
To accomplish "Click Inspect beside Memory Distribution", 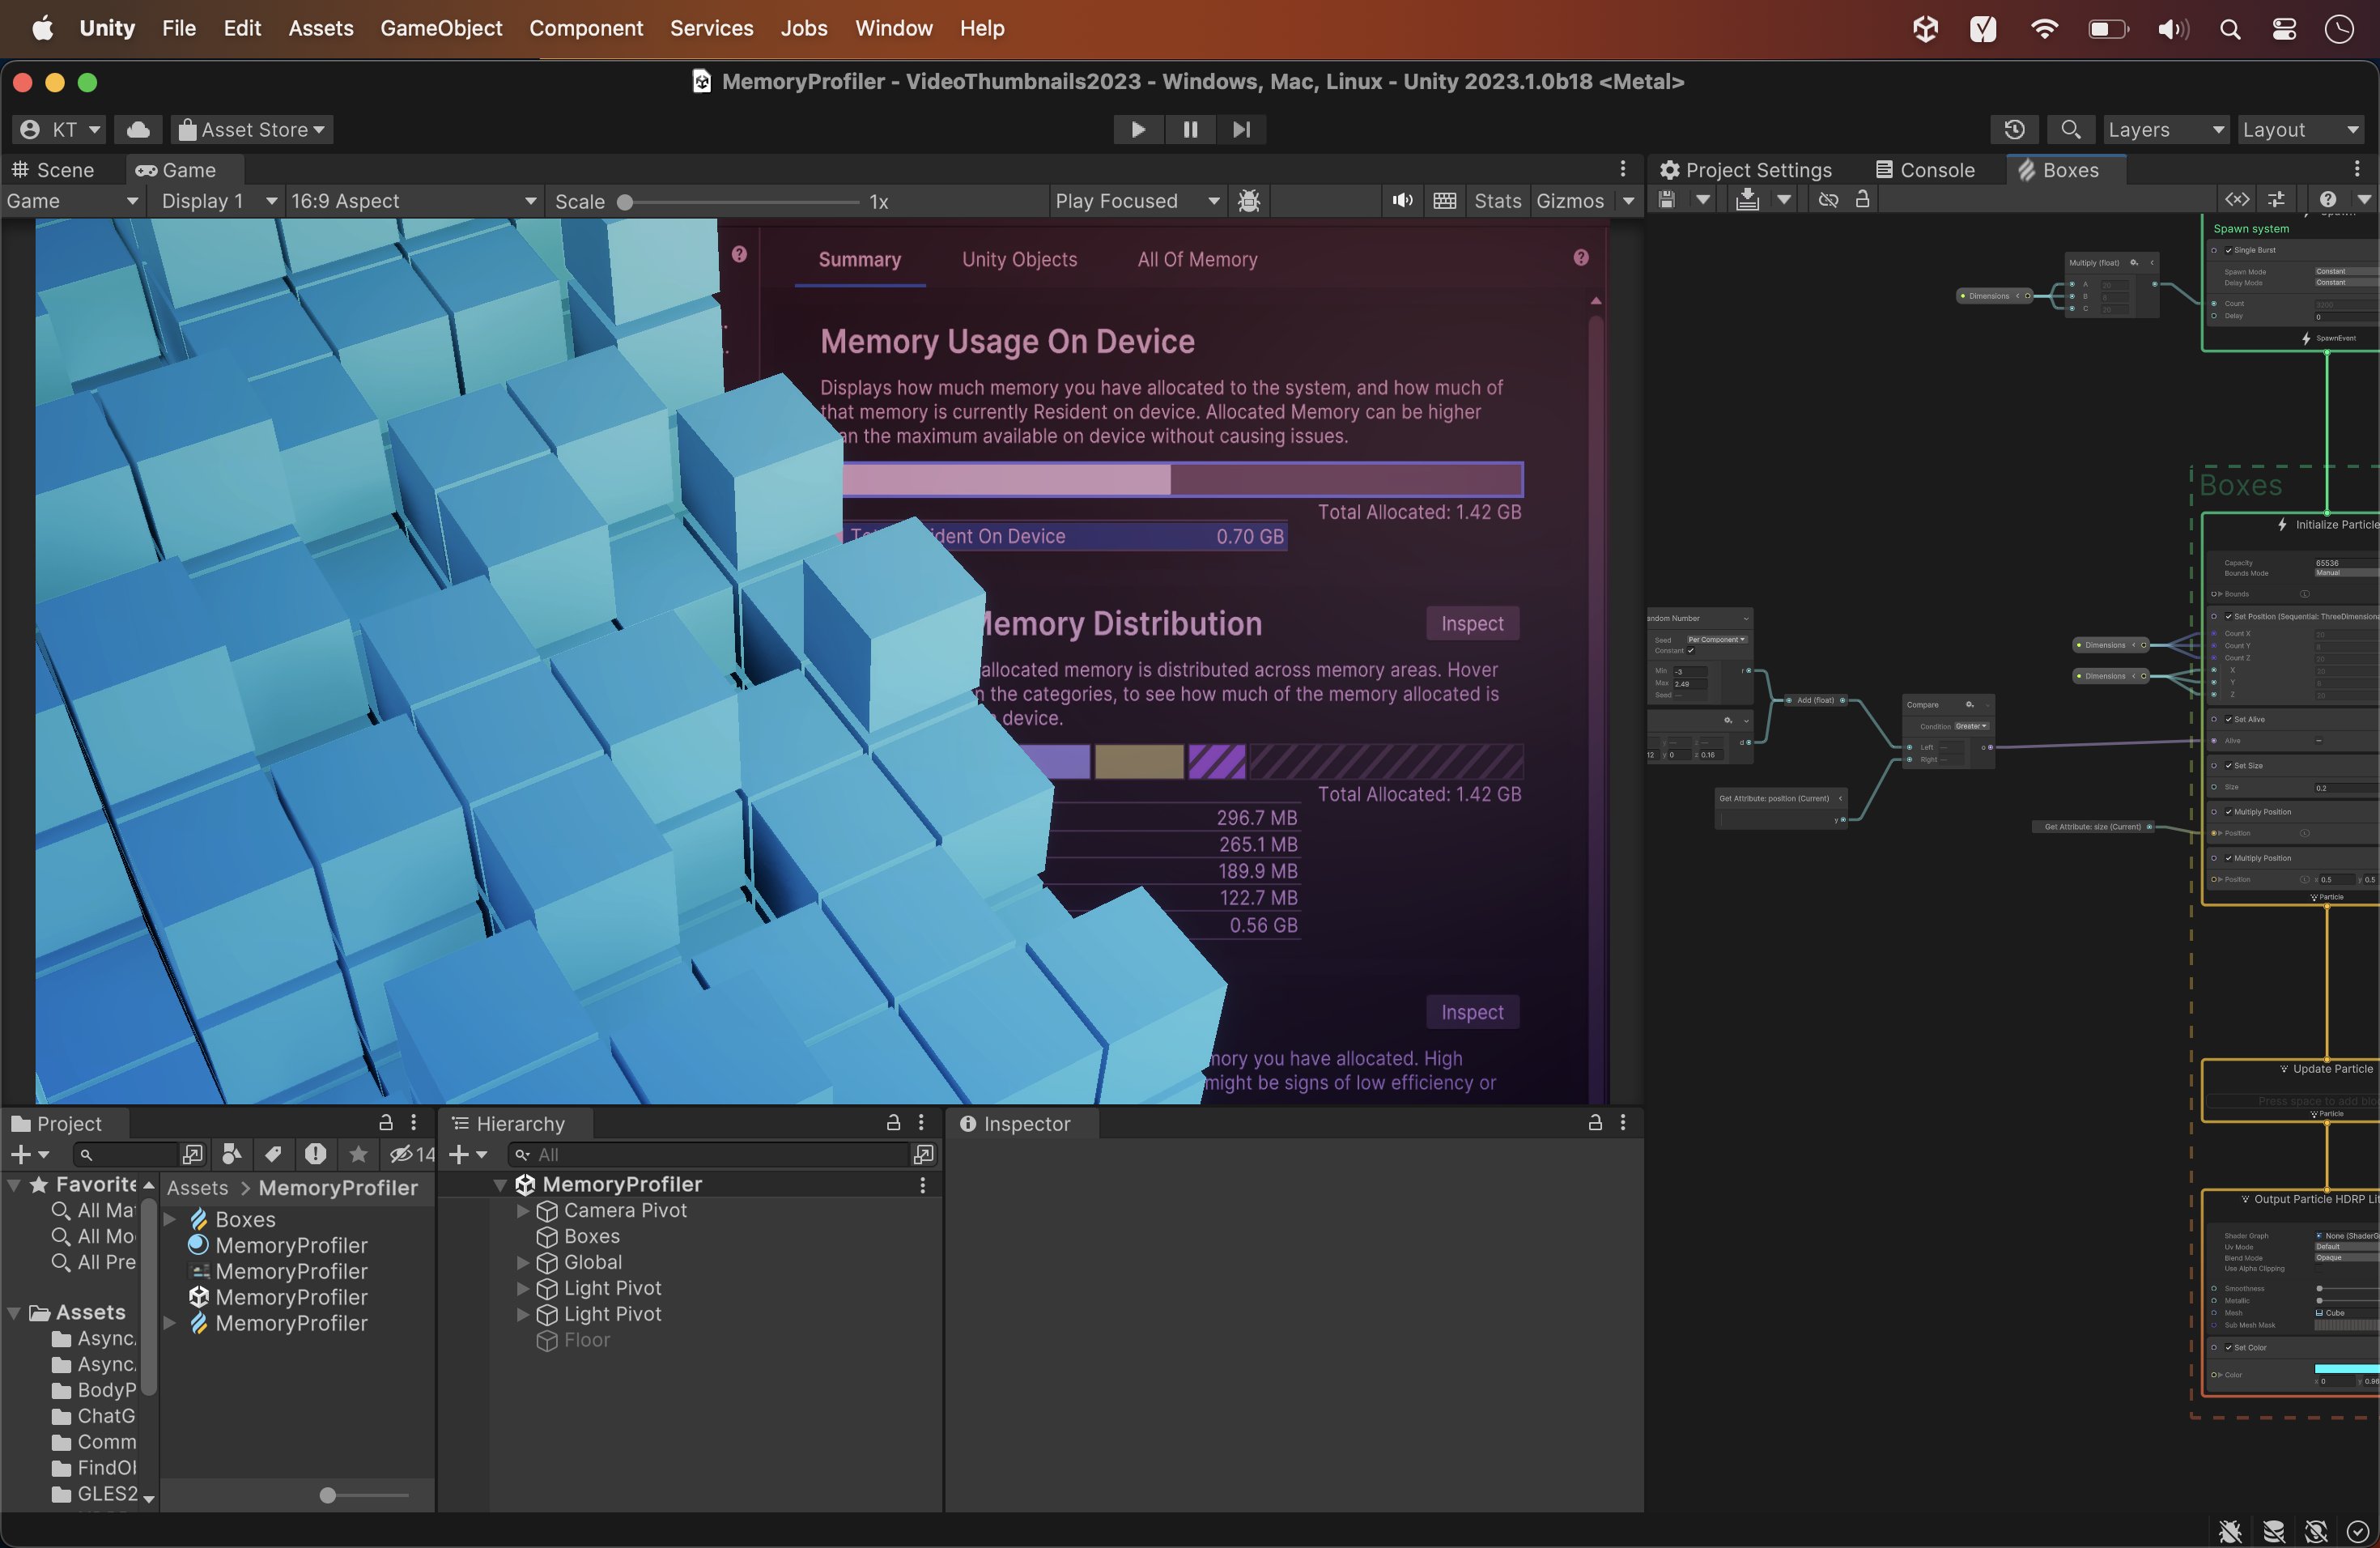I will point(1472,623).
